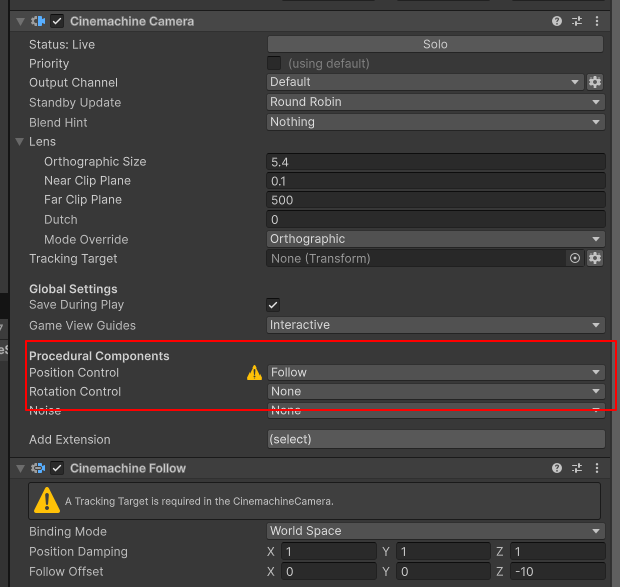Click the Near Clip Plane field
The image size is (620, 587).
(436, 181)
